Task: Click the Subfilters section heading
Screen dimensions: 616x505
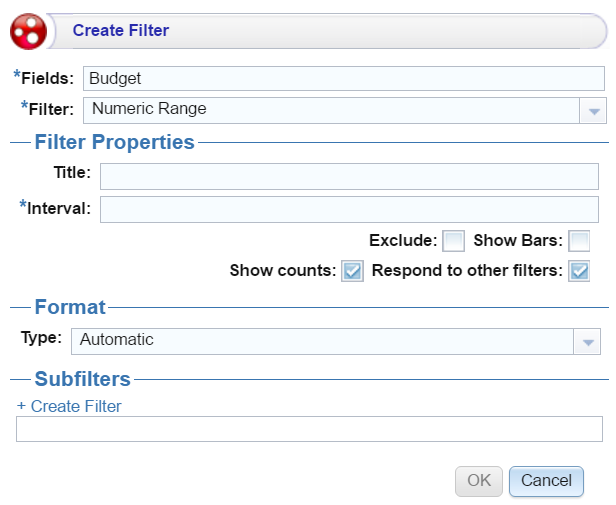Action: 82,379
